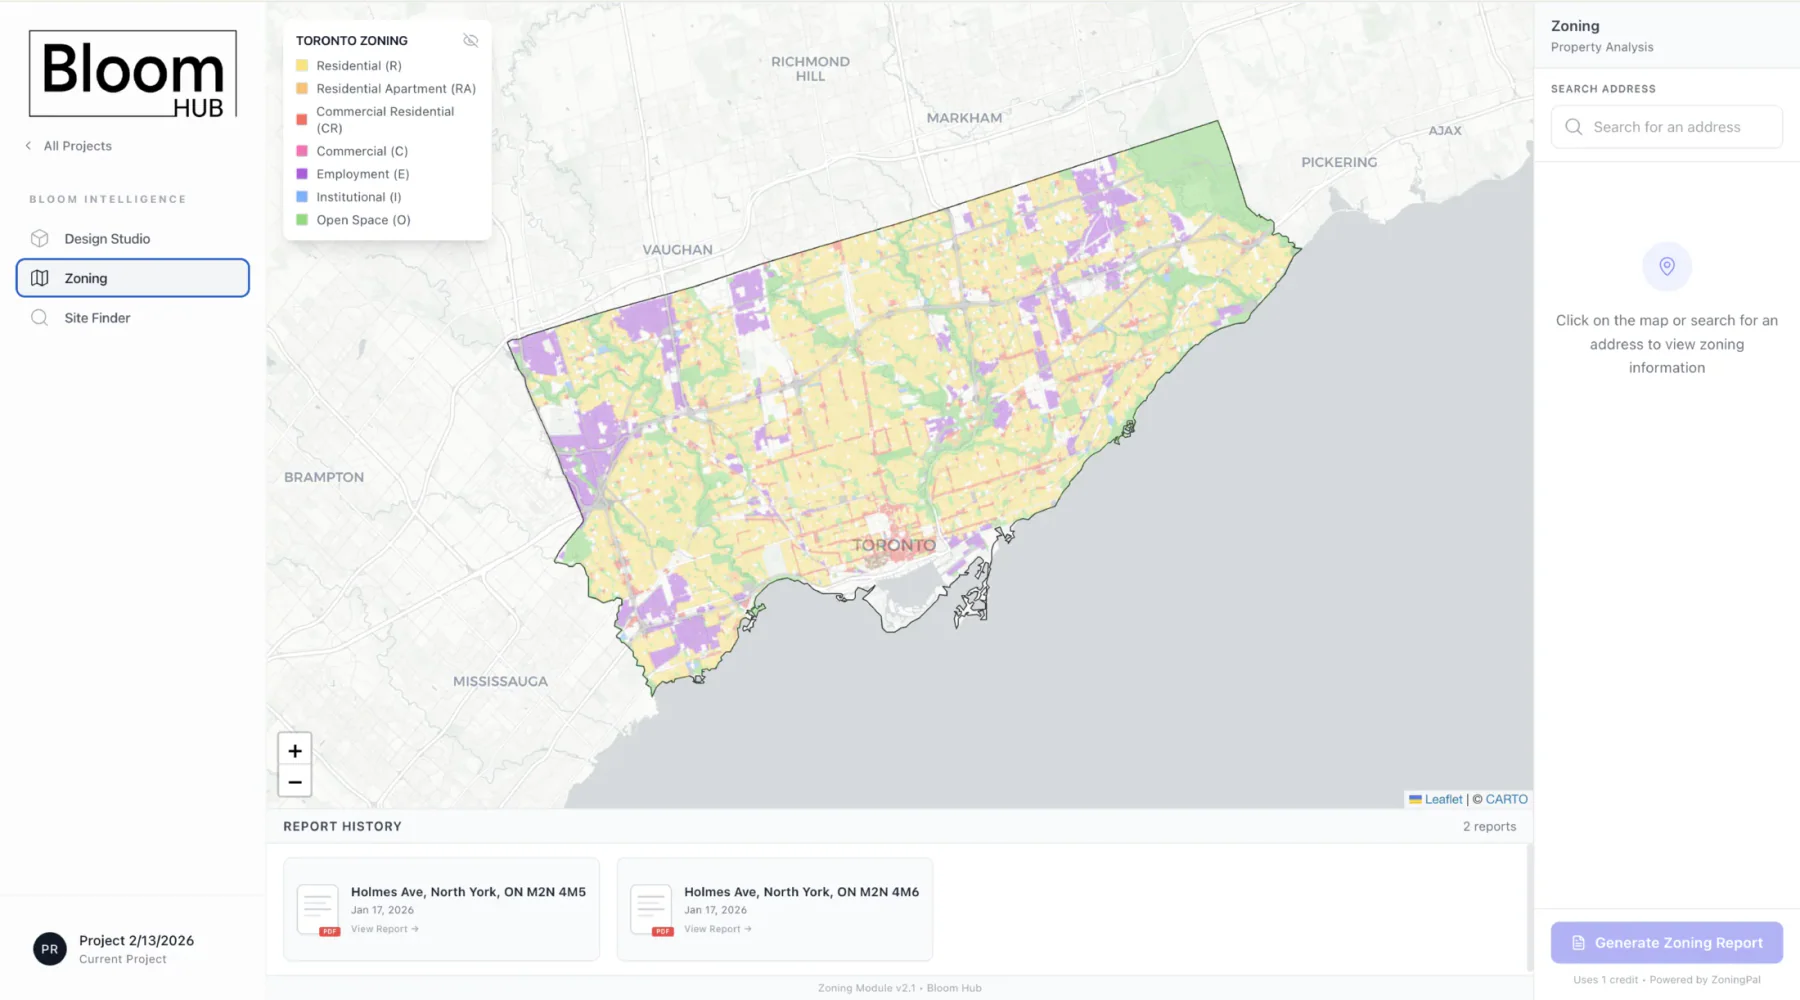This screenshot has height=1000, width=1800.
Task: Open the PDF report icon for Holmes Ave M2N 4M5
Action: coord(318,906)
